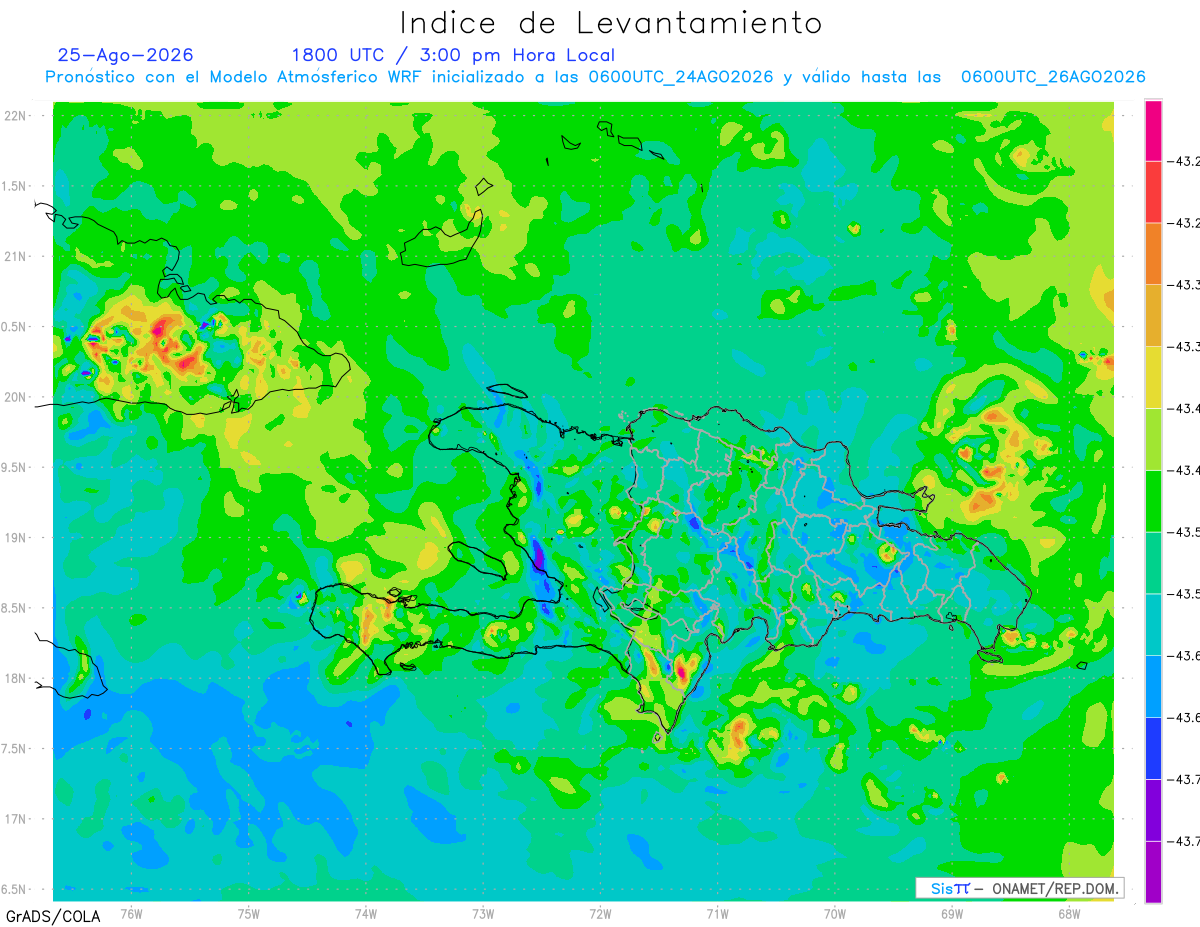Image resolution: width=1200 pixels, height=927 pixels.
Task: Select the sea-green swatch in the legend
Action: coord(1153,562)
